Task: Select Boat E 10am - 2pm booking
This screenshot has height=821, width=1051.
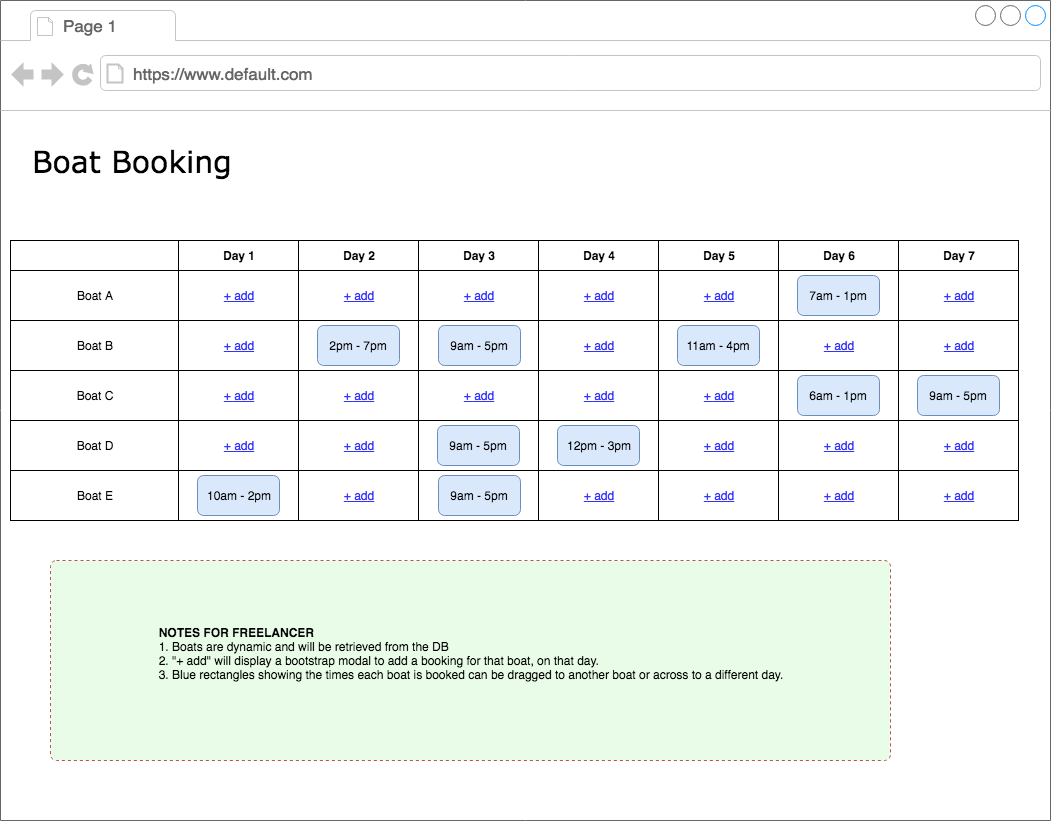Action: pyautogui.click(x=238, y=496)
